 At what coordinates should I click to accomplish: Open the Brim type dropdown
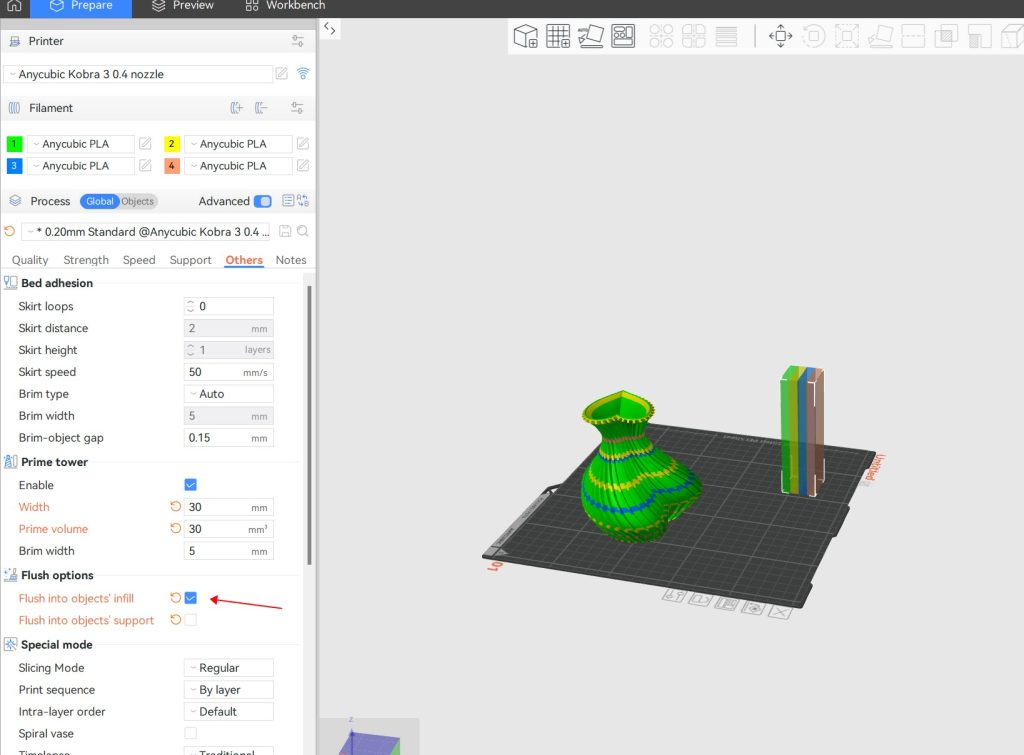click(228, 393)
